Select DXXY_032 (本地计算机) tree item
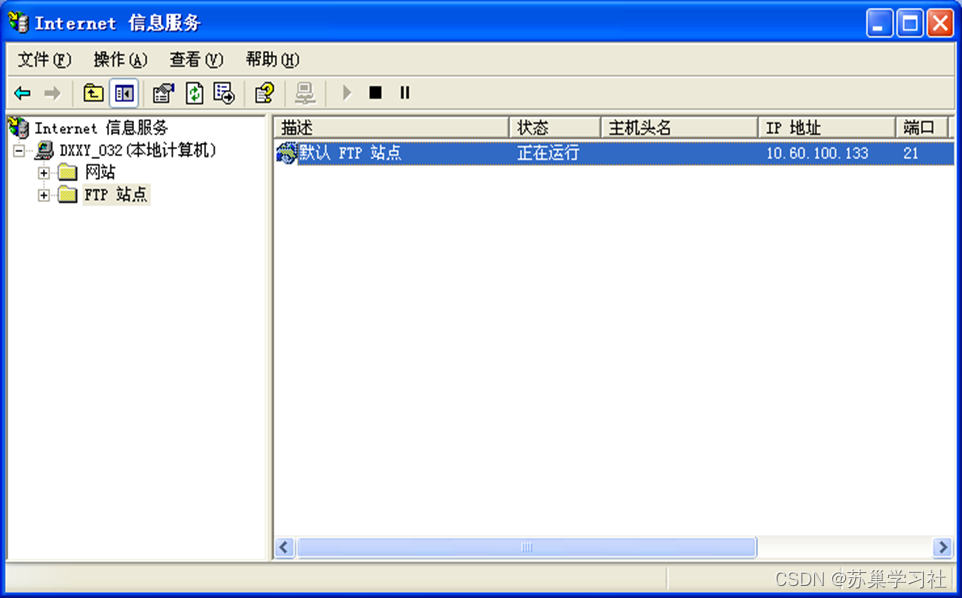 point(137,150)
